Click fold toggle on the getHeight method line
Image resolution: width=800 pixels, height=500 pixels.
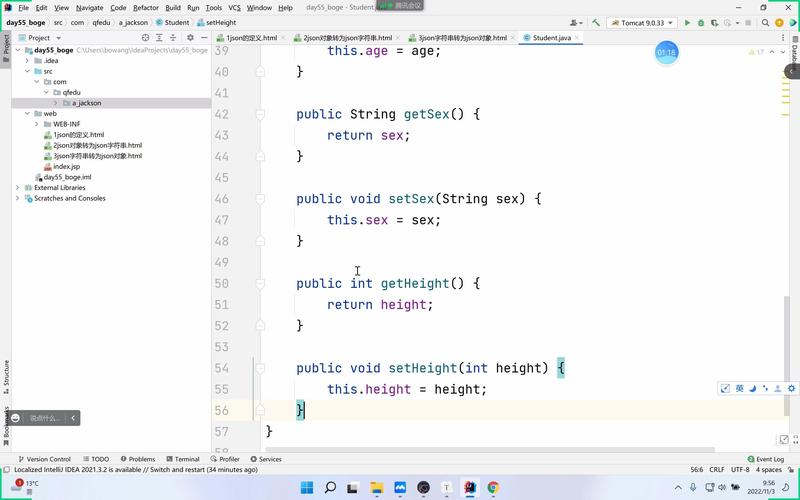[260, 283]
